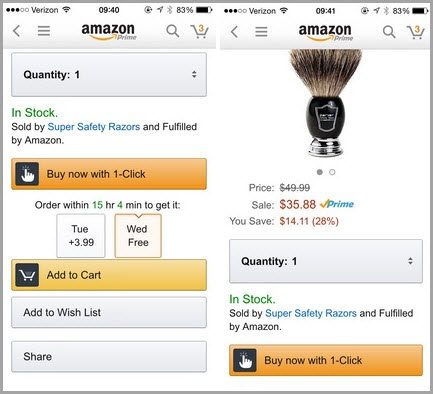Tap the Share button
Screen dimensions: 433x394
pos(109,357)
